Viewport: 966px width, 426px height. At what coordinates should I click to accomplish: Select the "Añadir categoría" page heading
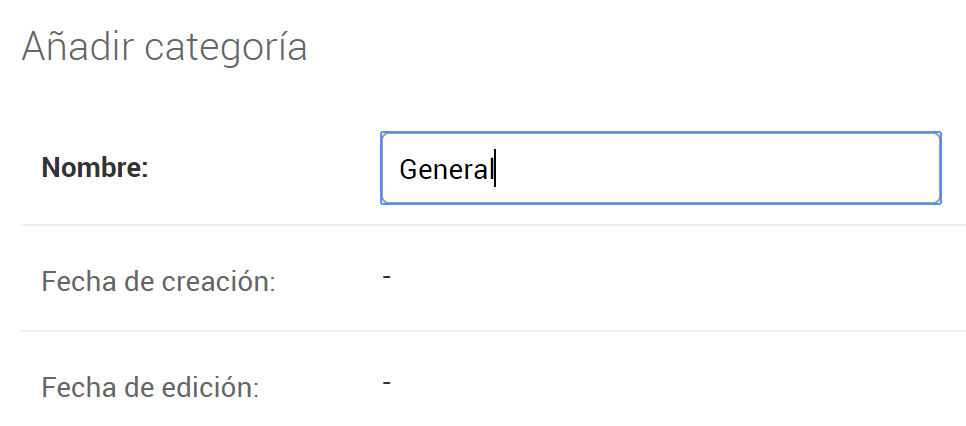coord(164,47)
